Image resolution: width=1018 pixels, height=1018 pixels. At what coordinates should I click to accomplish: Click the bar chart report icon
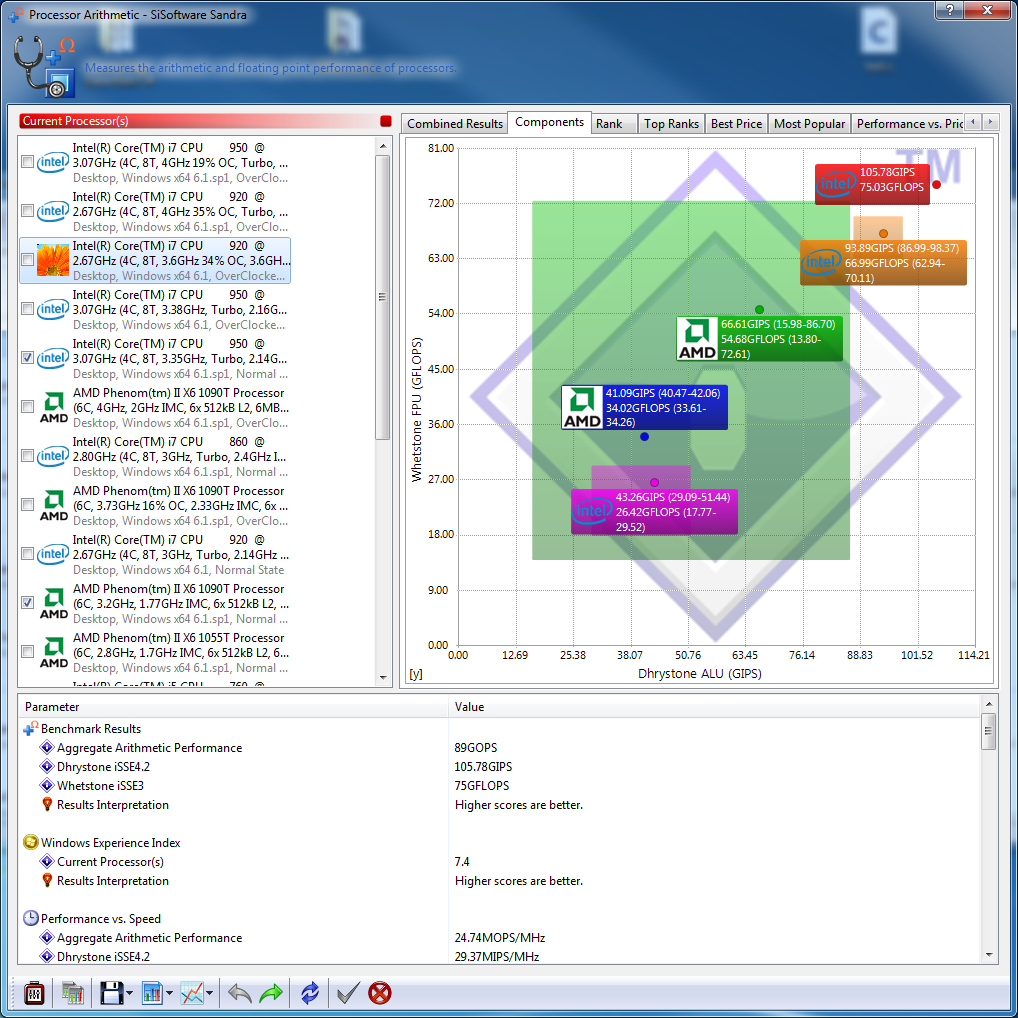click(x=152, y=993)
